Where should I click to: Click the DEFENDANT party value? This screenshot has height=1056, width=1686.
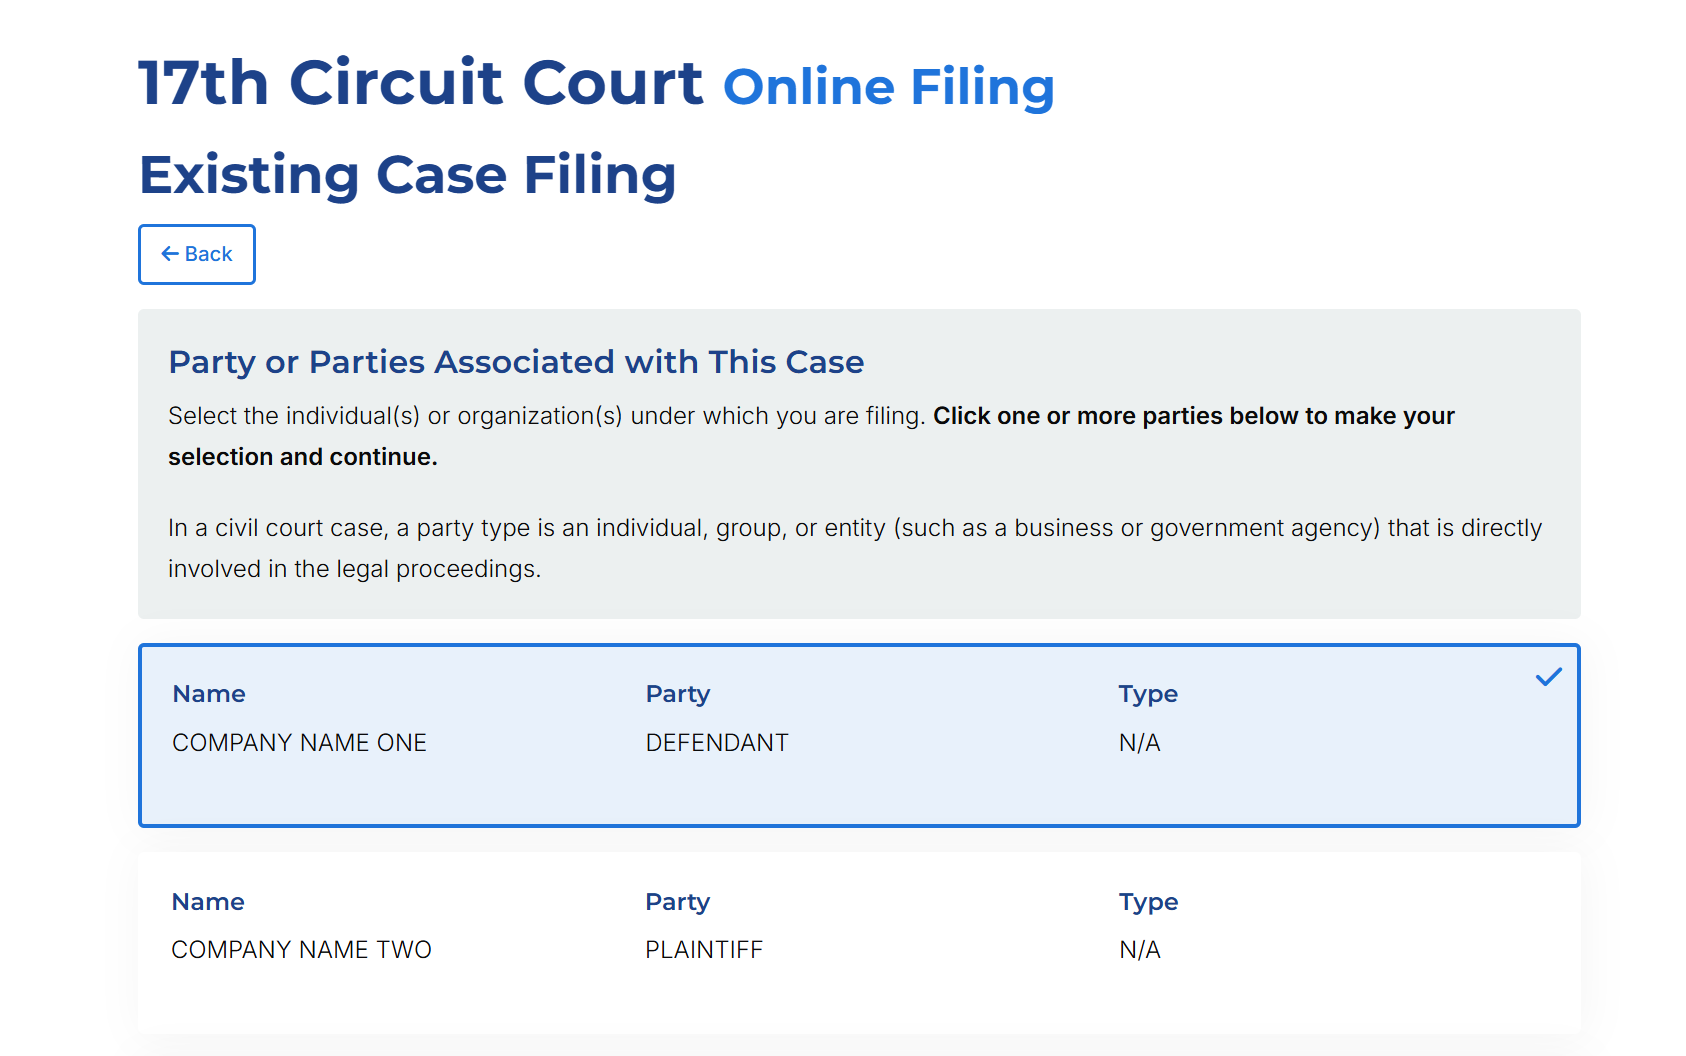(x=717, y=743)
